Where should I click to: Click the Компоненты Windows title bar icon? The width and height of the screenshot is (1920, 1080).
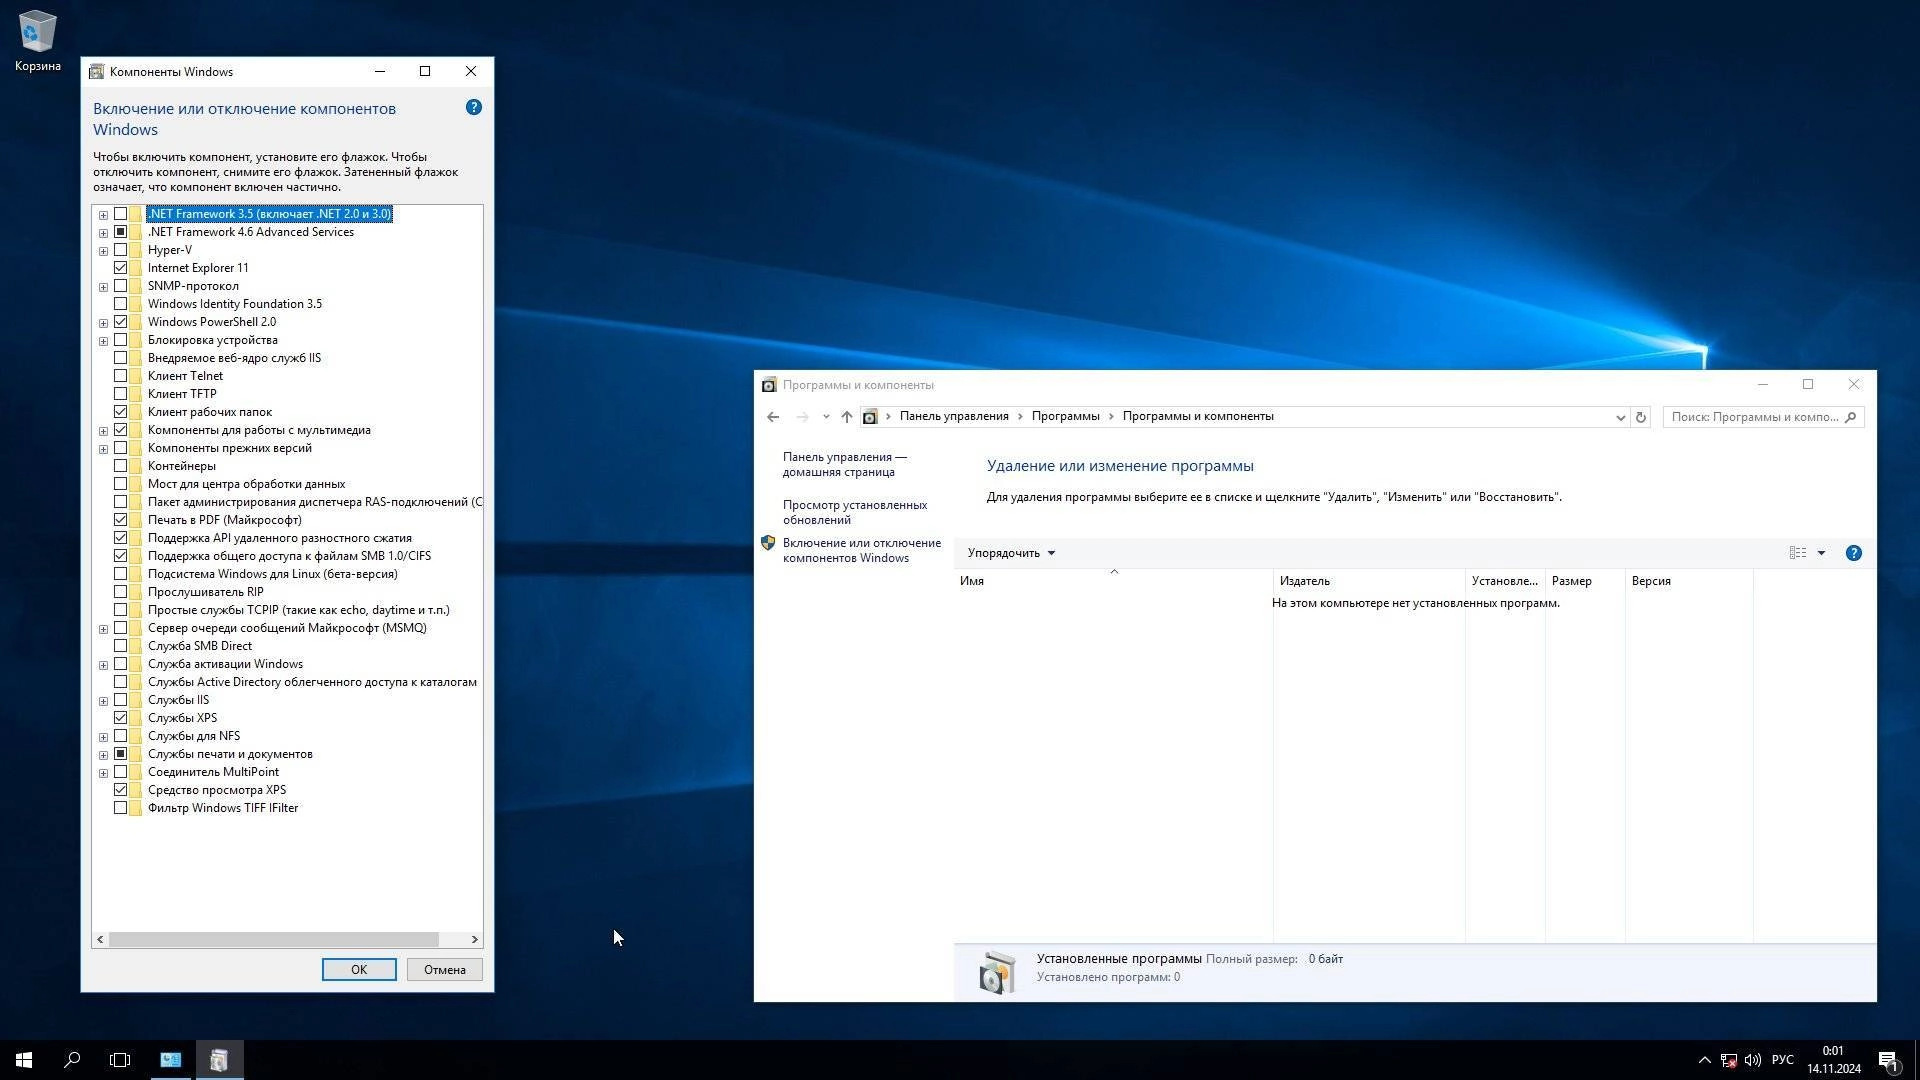[96, 72]
